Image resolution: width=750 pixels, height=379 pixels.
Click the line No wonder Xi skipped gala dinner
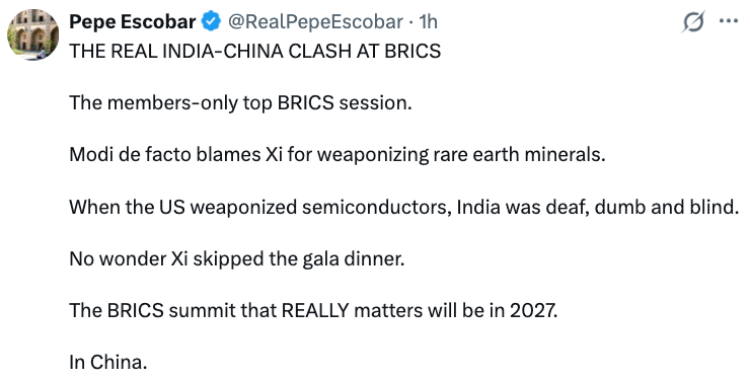click(x=237, y=259)
